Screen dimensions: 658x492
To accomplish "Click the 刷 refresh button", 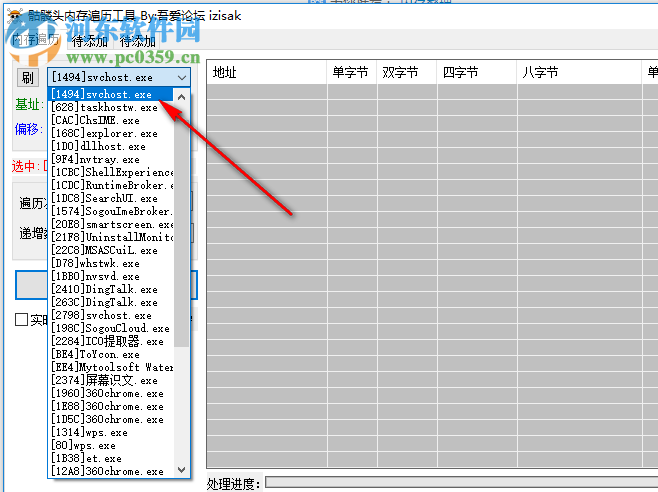I will 28,78.
